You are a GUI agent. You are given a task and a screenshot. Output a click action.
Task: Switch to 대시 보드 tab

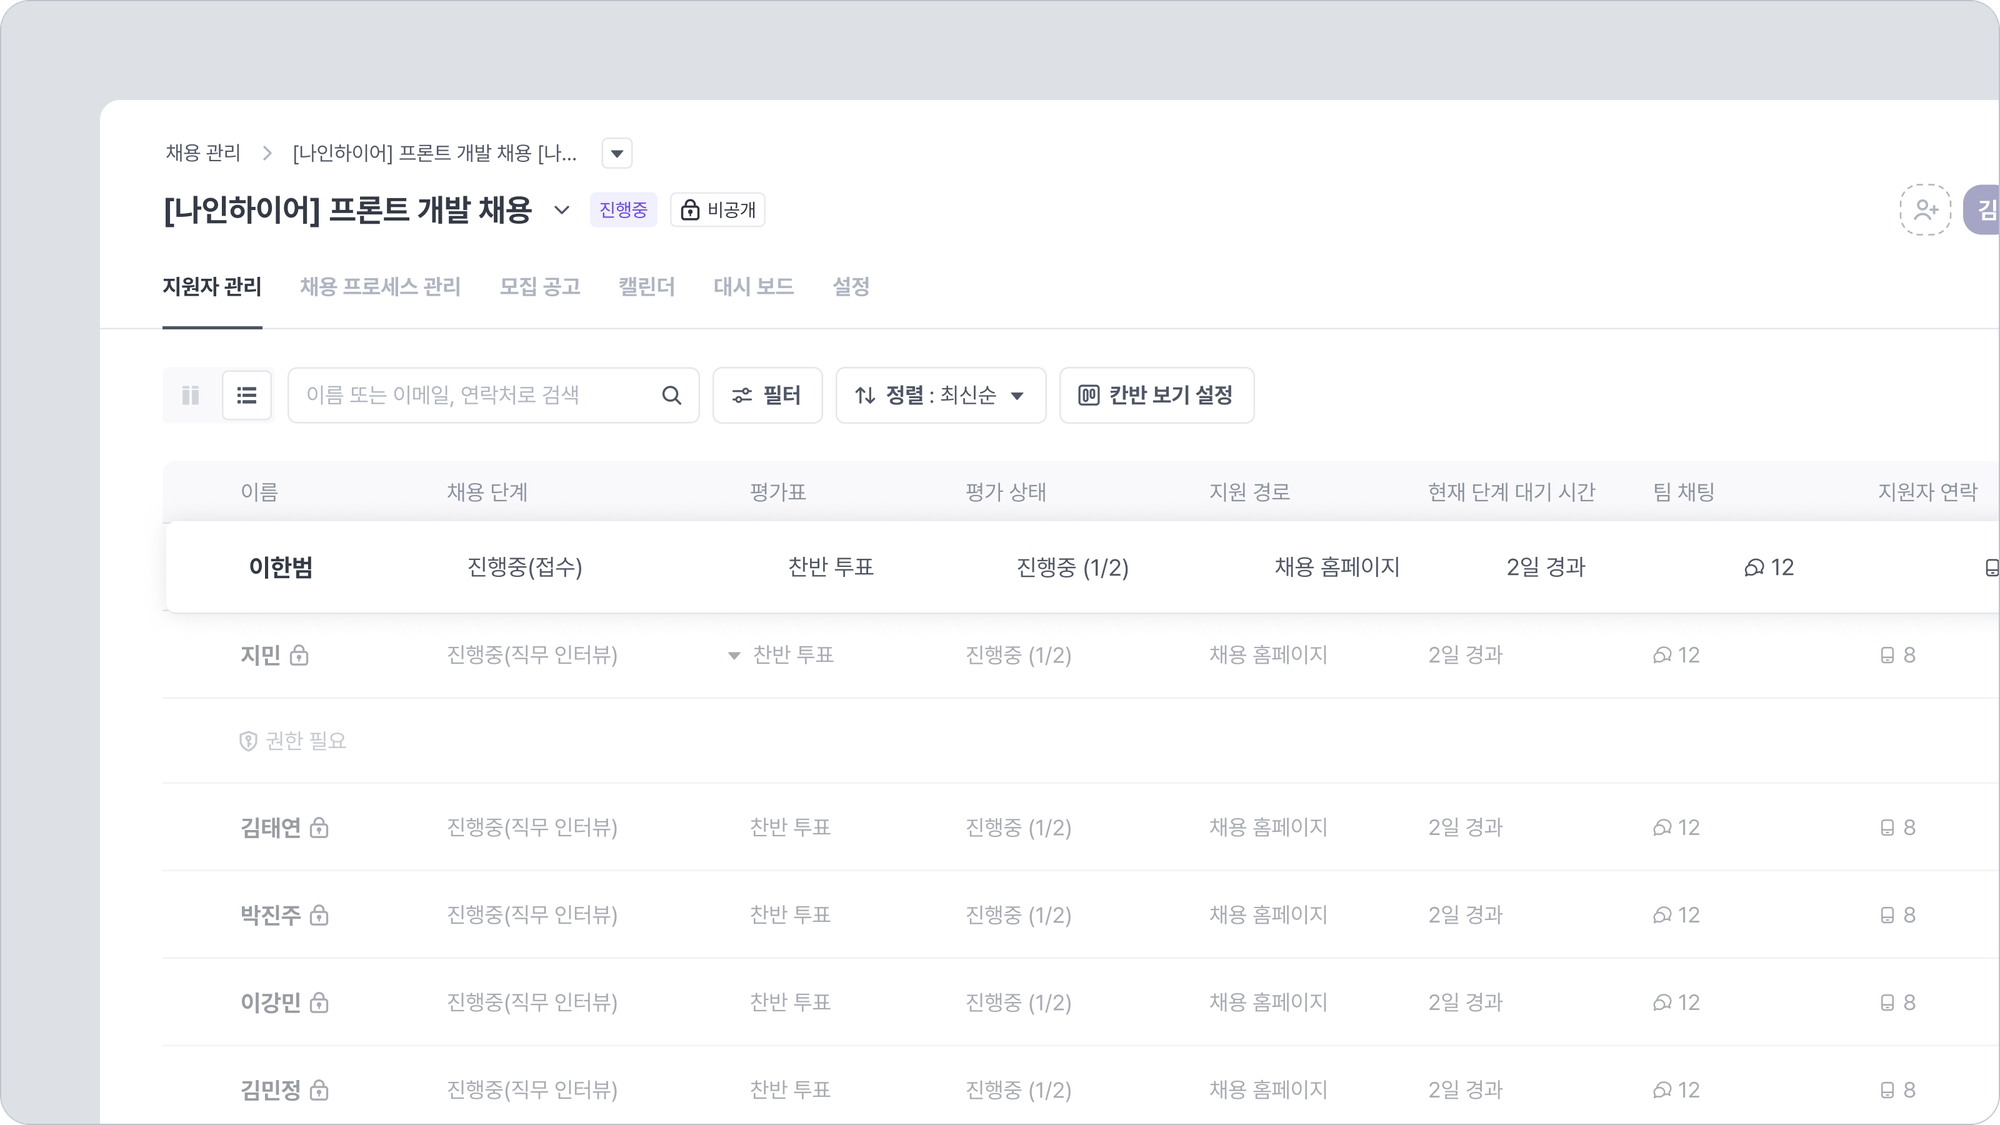pyautogui.click(x=754, y=287)
